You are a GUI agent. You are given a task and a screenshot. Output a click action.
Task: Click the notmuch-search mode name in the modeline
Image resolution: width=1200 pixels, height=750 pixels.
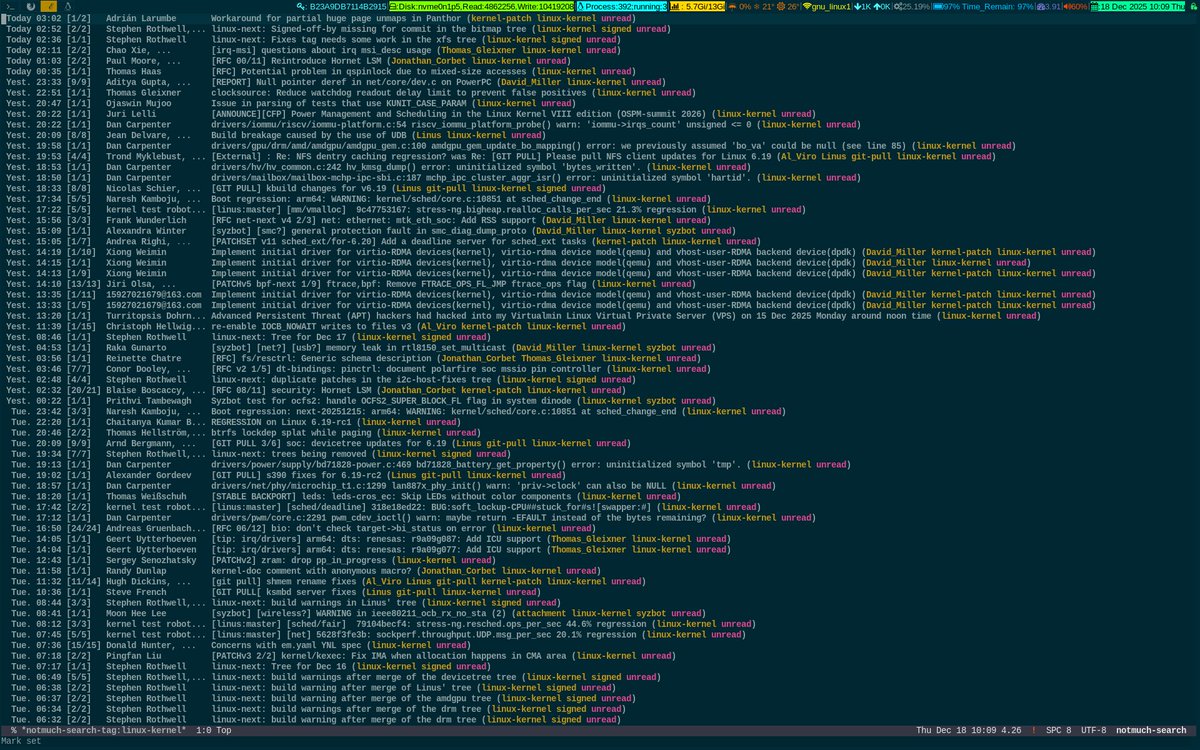pyautogui.click(x=1151, y=731)
